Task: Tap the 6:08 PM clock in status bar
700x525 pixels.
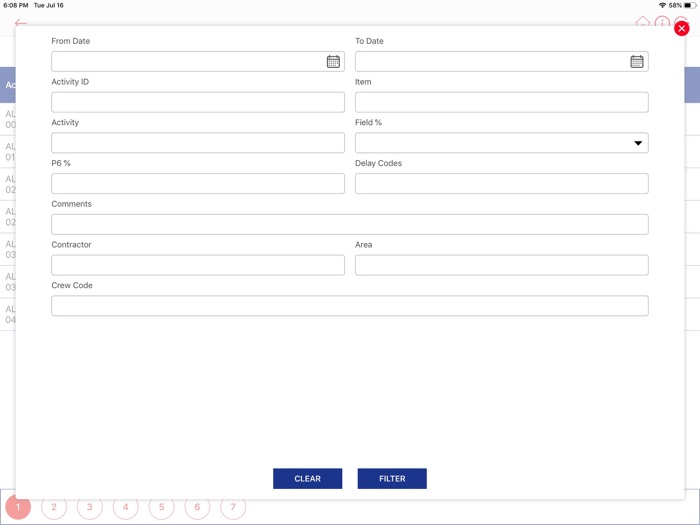Action: [16, 5]
